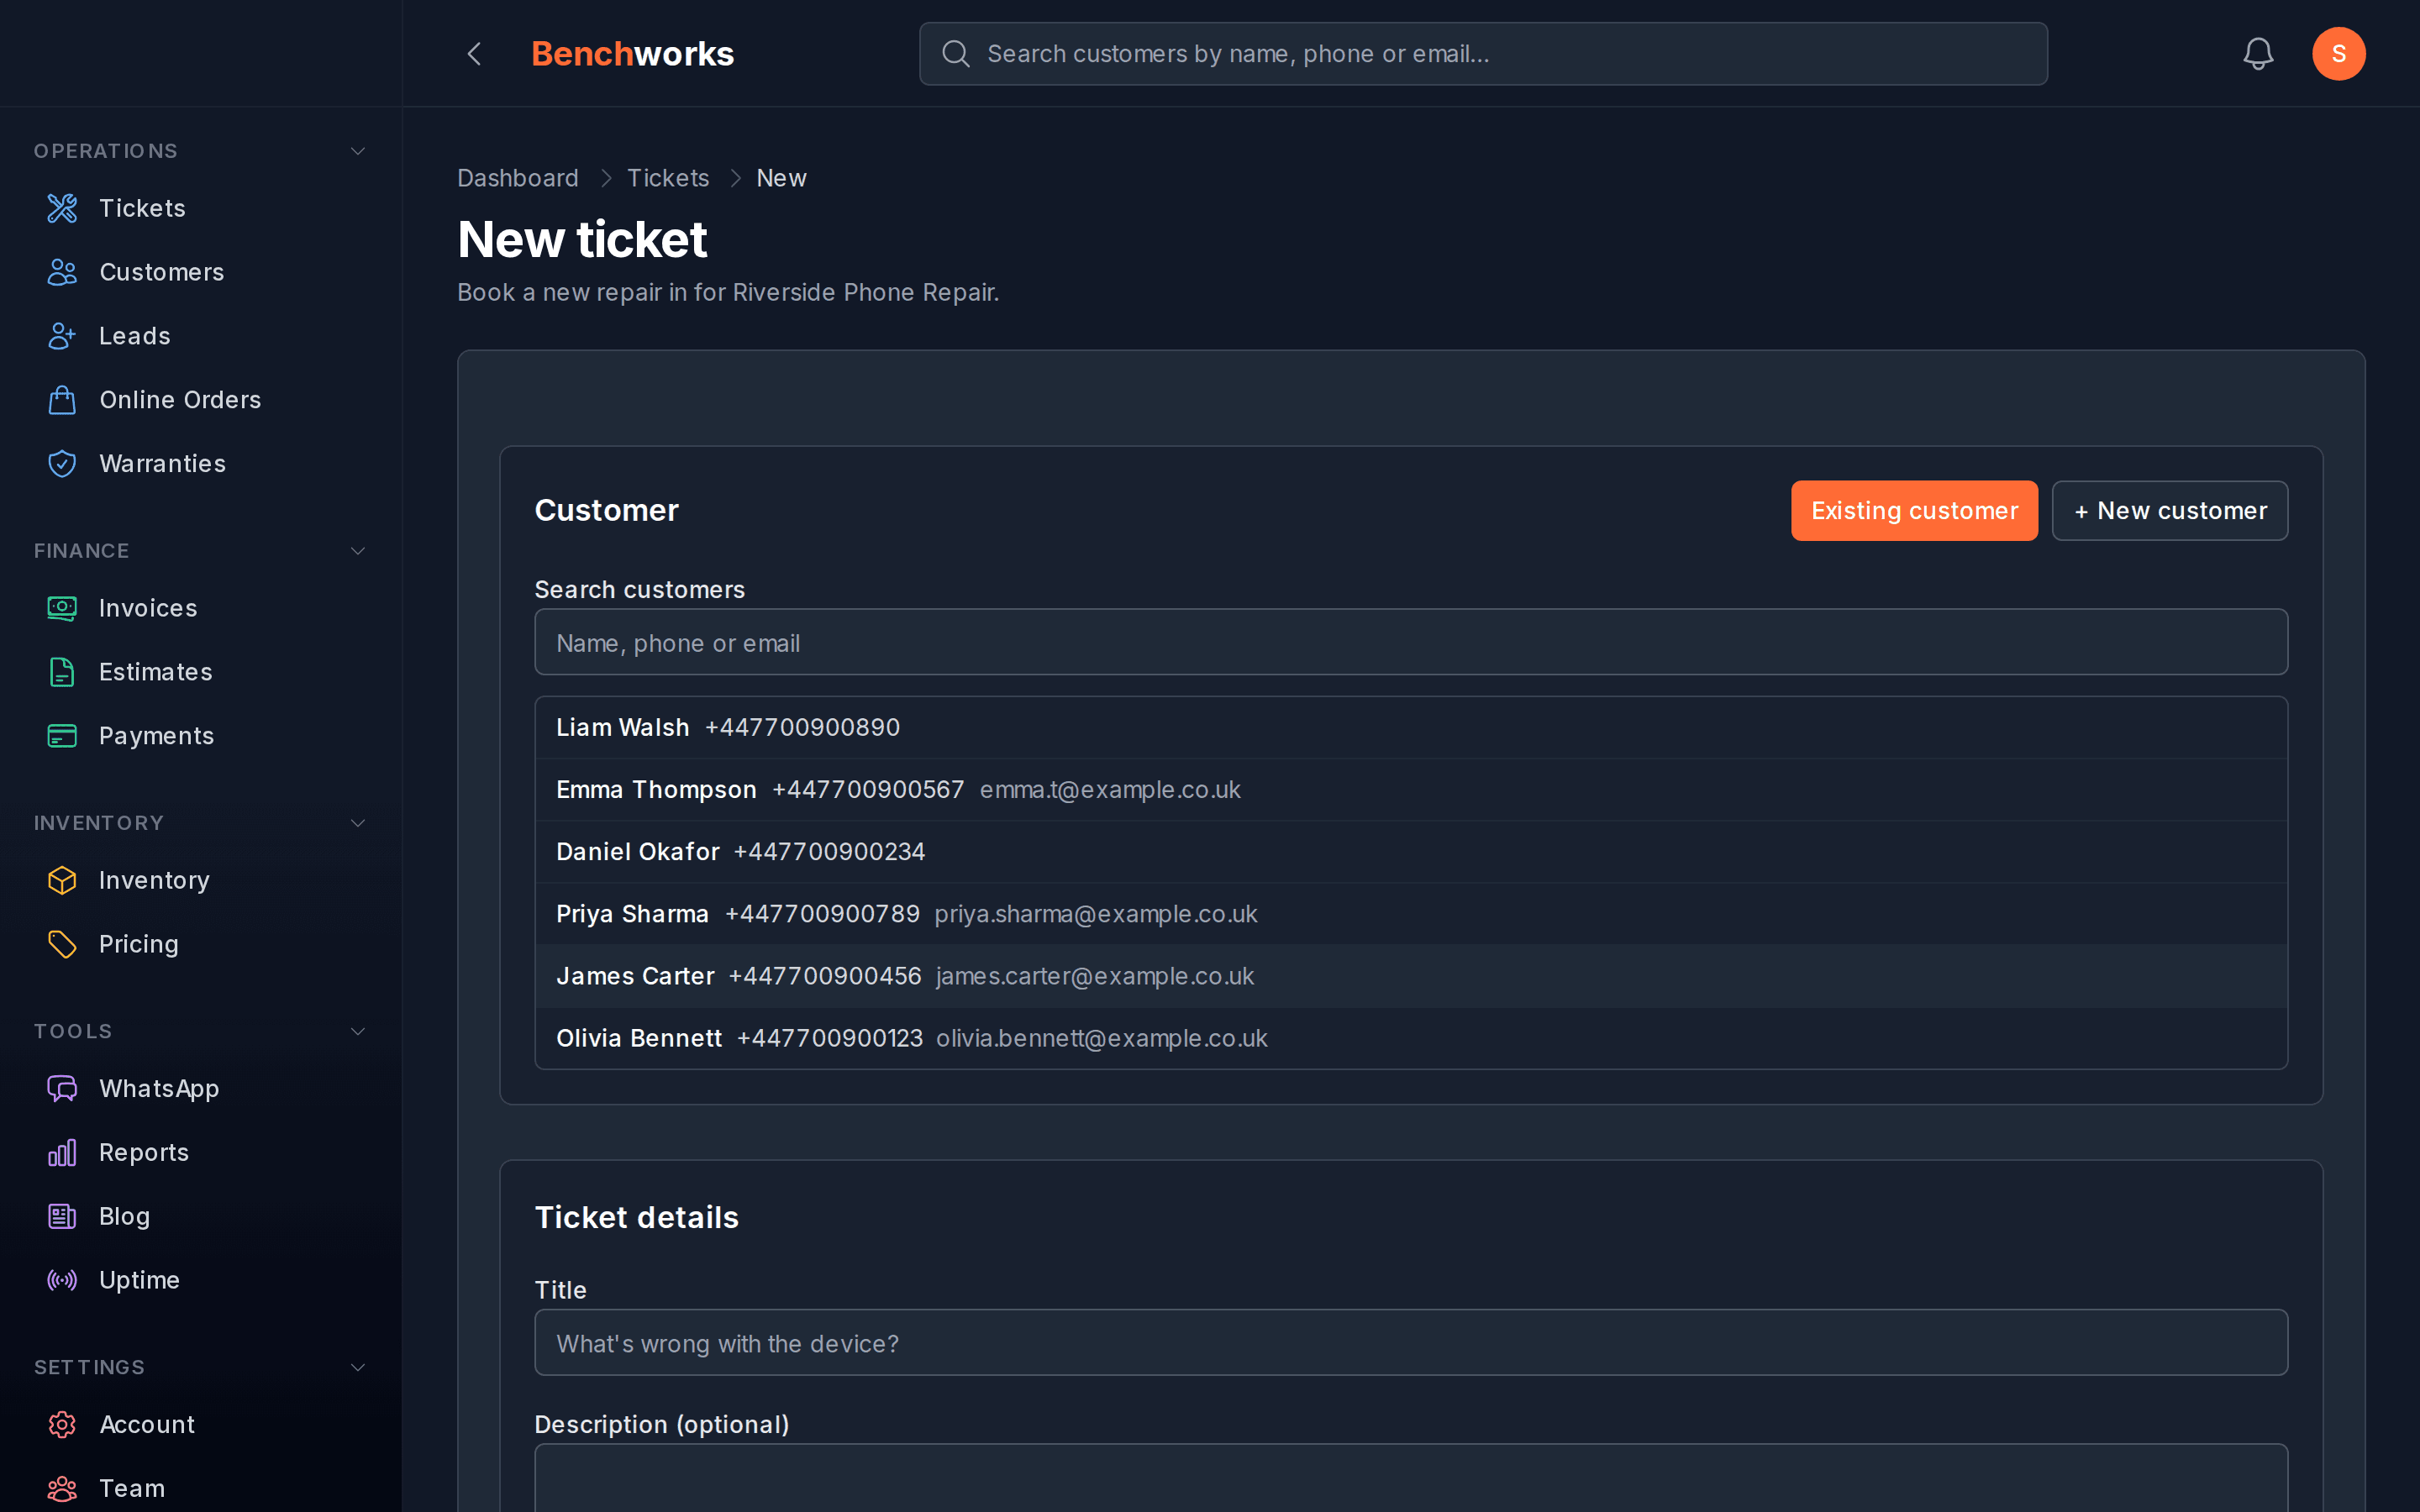This screenshot has width=2420, height=1512.
Task: Click the Estimates document icon
Action: click(x=62, y=672)
